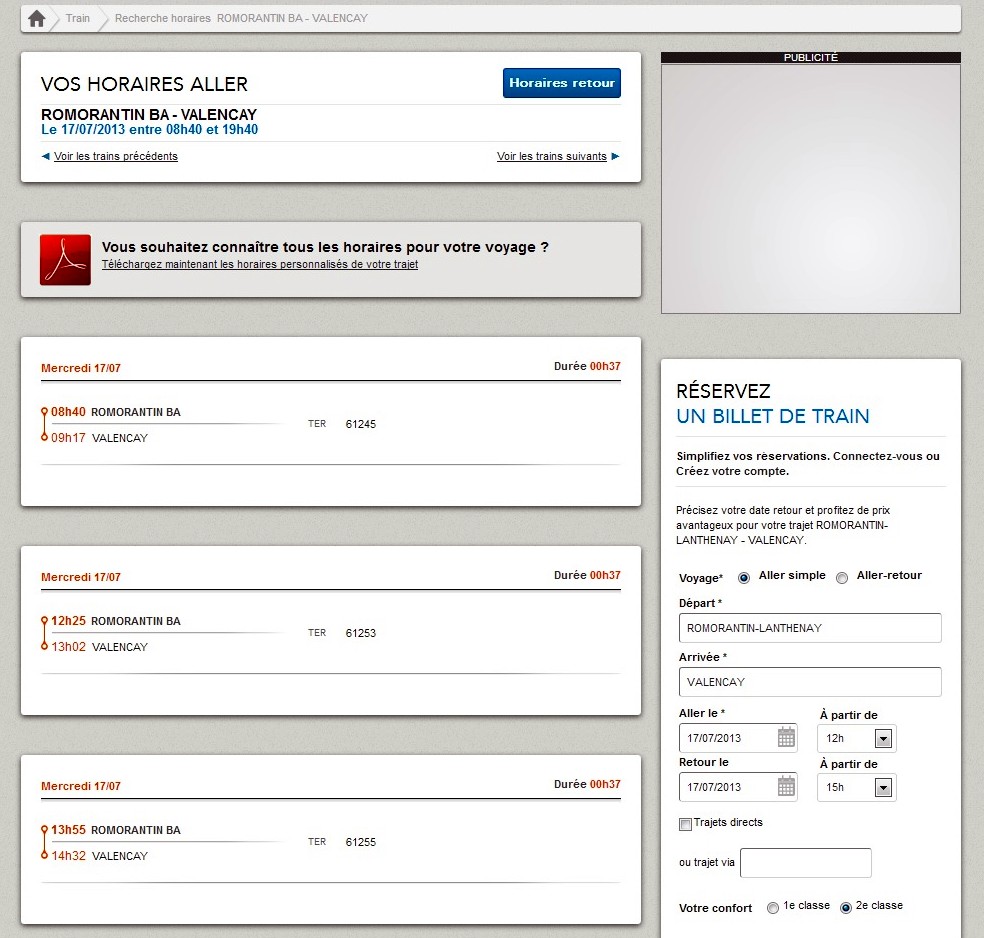984x938 pixels.
Task: Click the Vous souhaitez connaître tous les horaires heading
Action: coord(325,247)
